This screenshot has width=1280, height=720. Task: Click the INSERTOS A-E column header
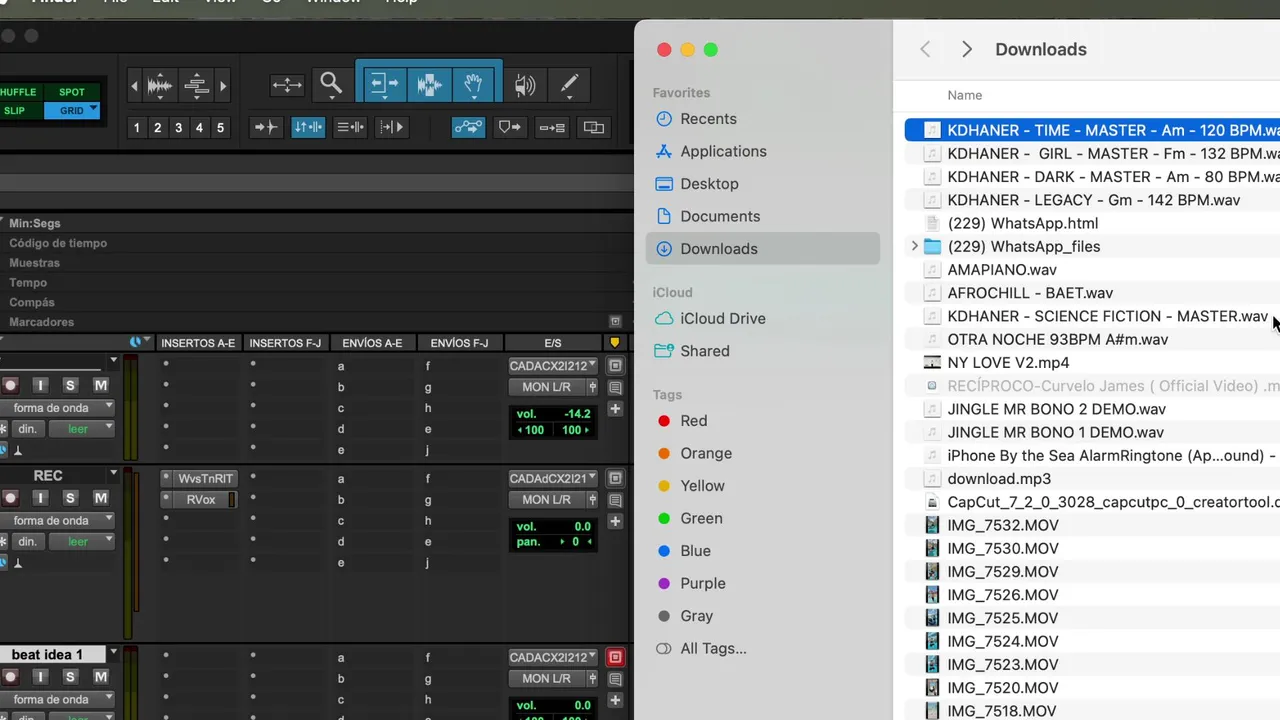pos(198,343)
